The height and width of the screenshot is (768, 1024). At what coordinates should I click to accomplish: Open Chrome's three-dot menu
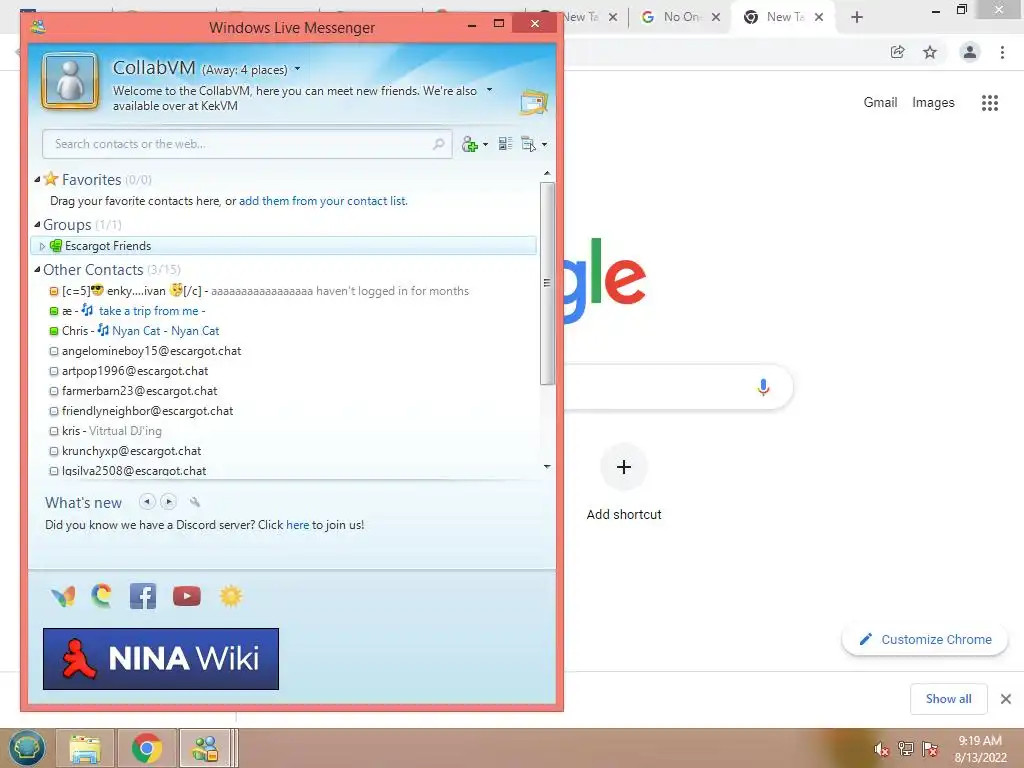coord(1002,52)
